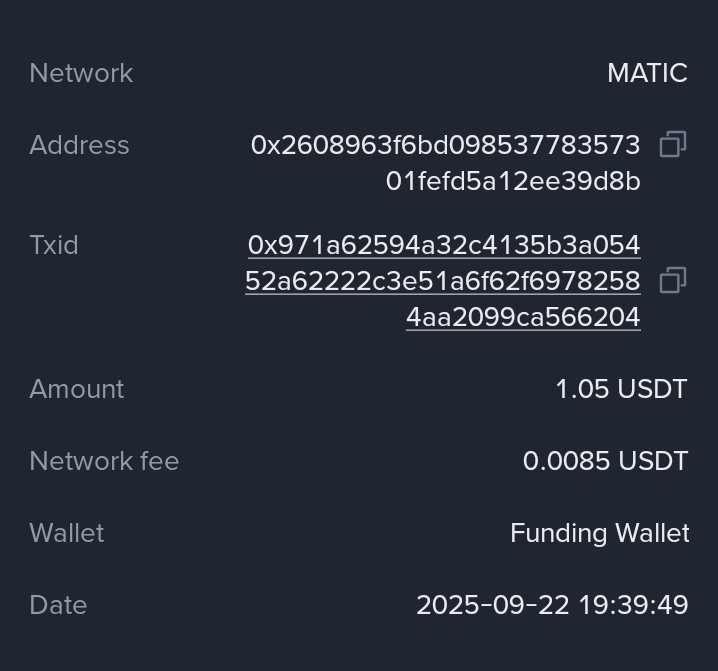The width and height of the screenshot is (718, 671).
Task: Select address text starting 0x2608963f6bd
Action: 445,145
